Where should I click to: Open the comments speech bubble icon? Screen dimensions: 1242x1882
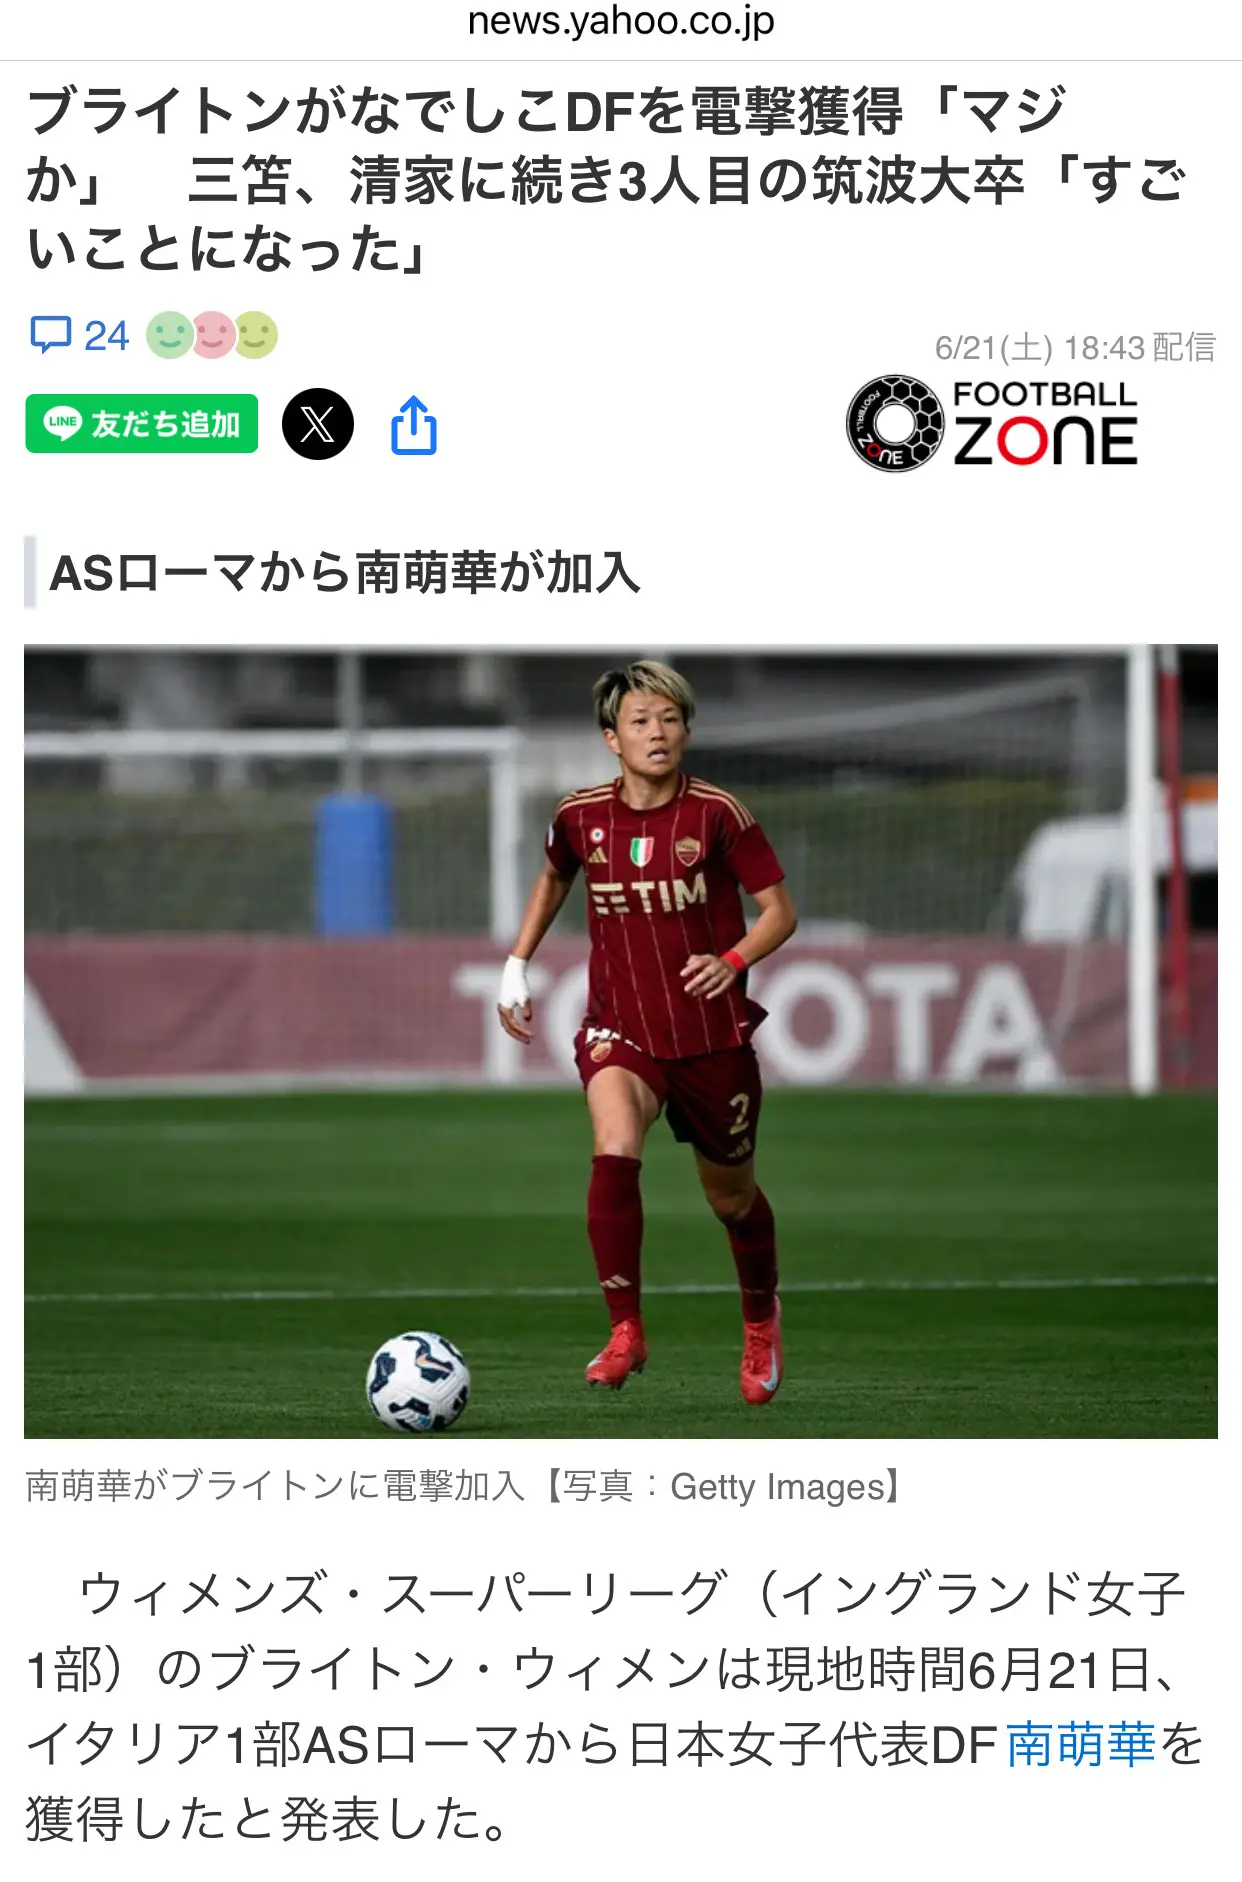click(50, 335)
